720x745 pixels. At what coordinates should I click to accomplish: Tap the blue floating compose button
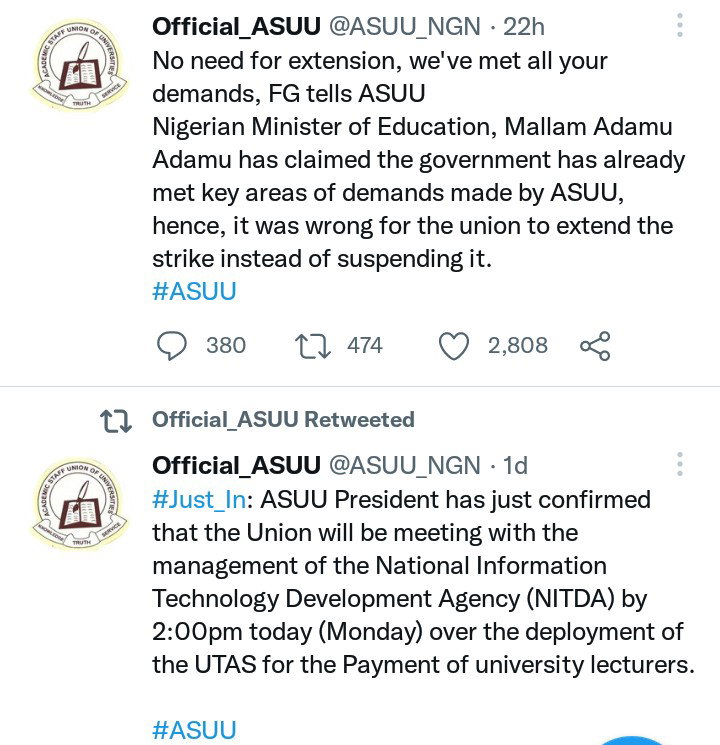point(632,741)
